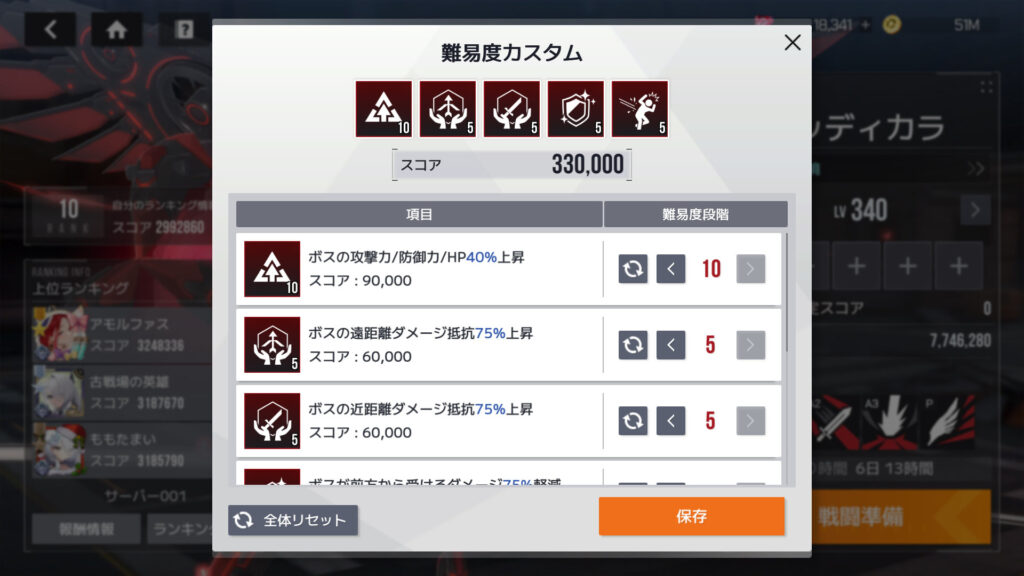Click the boss stat boost icon in summary row
The image size is (1024, 576).
383,109
